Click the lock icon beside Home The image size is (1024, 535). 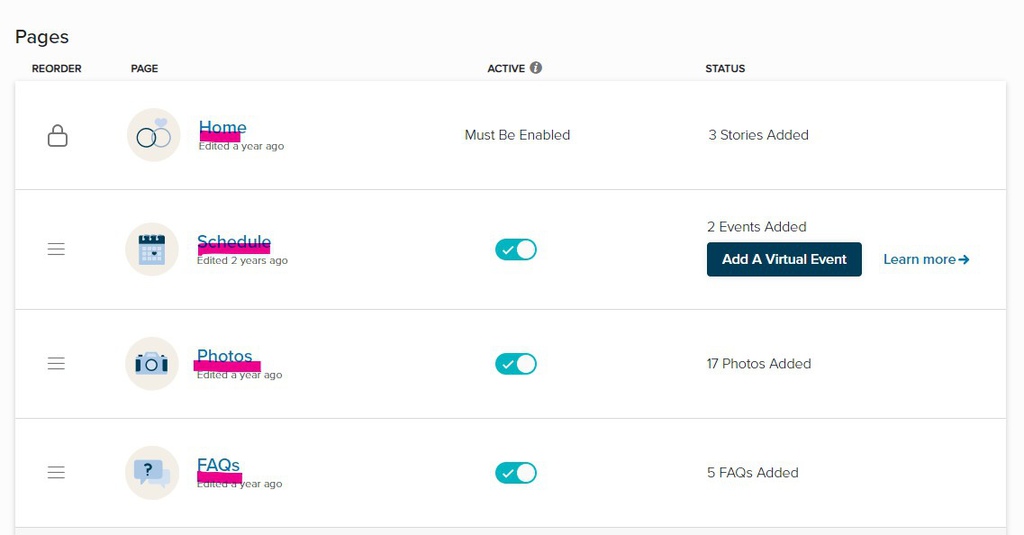point(58,135)
